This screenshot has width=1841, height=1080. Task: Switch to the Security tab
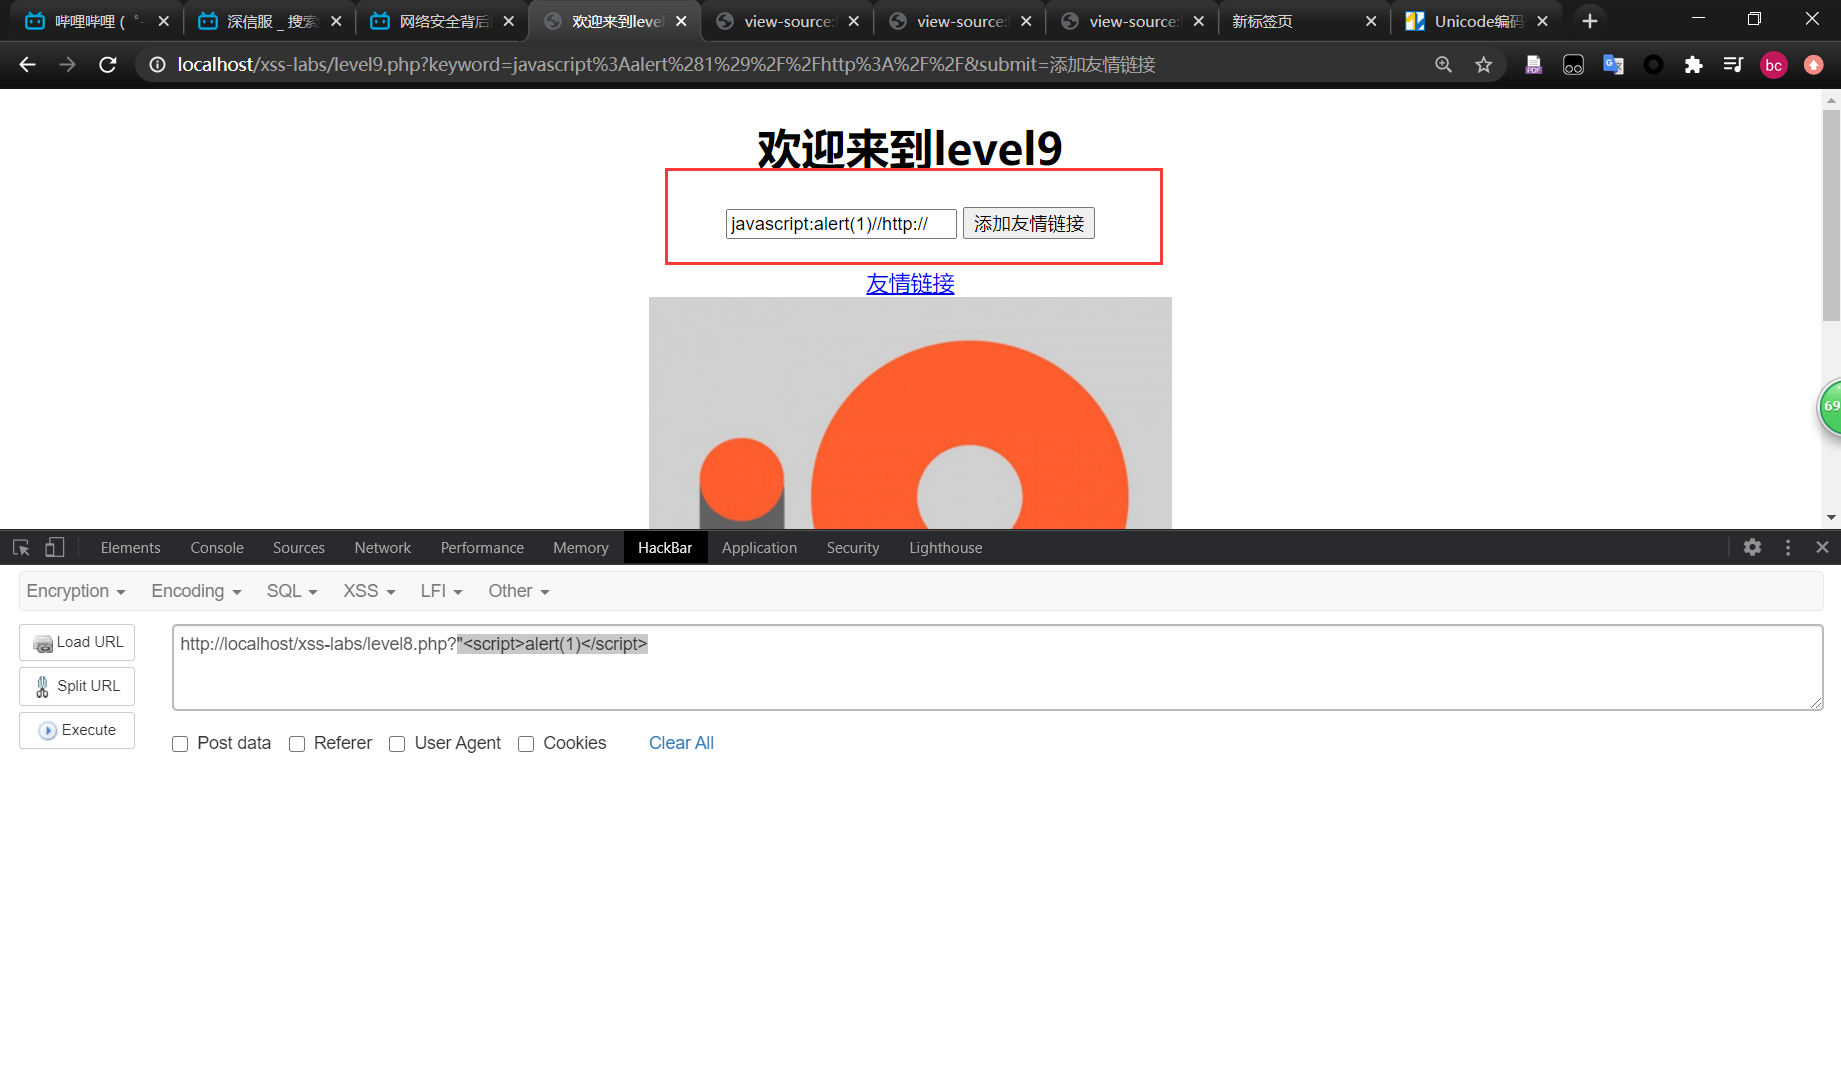tap(853, 548)
